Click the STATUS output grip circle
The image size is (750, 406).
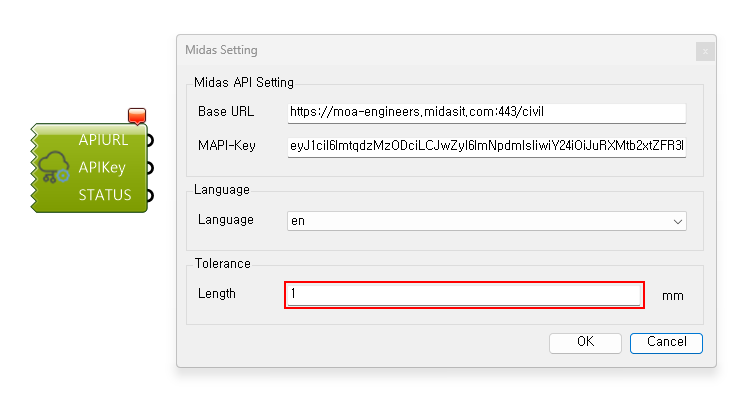tap(150, 196)
